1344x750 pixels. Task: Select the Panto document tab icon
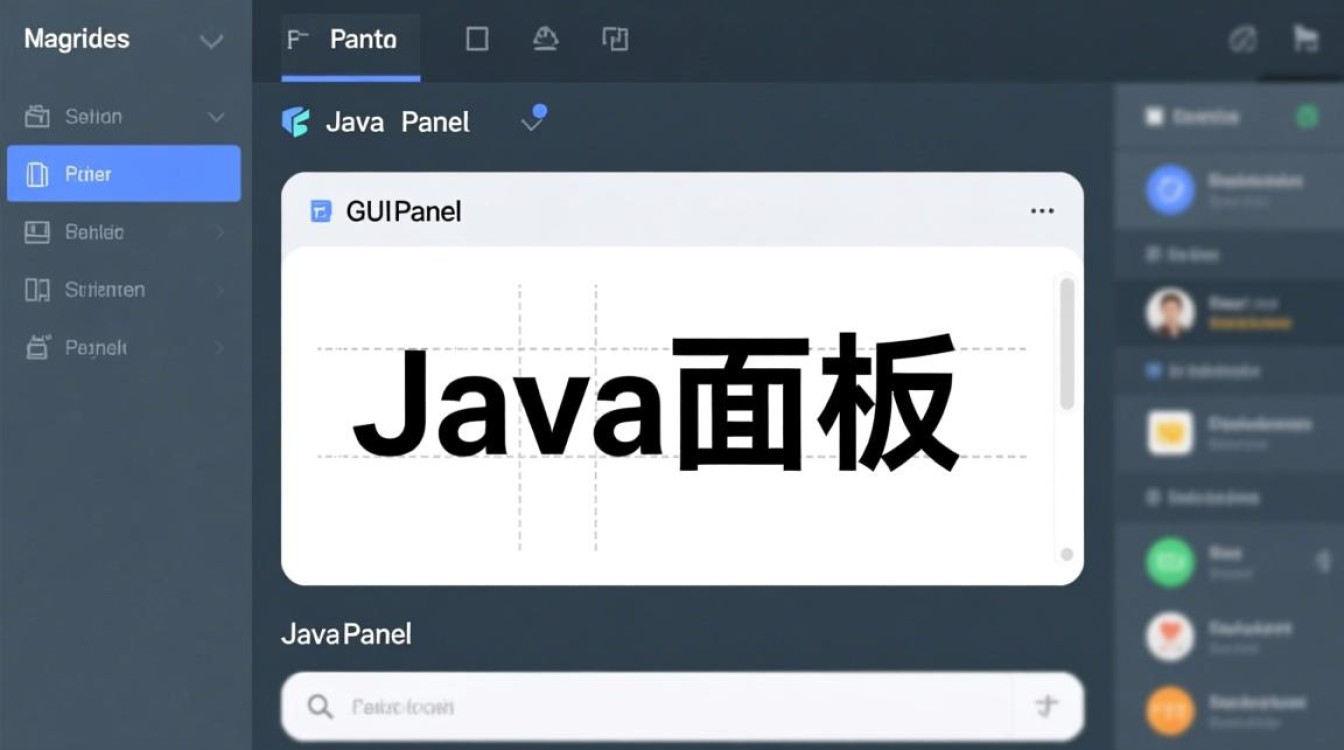click(297, 38)
